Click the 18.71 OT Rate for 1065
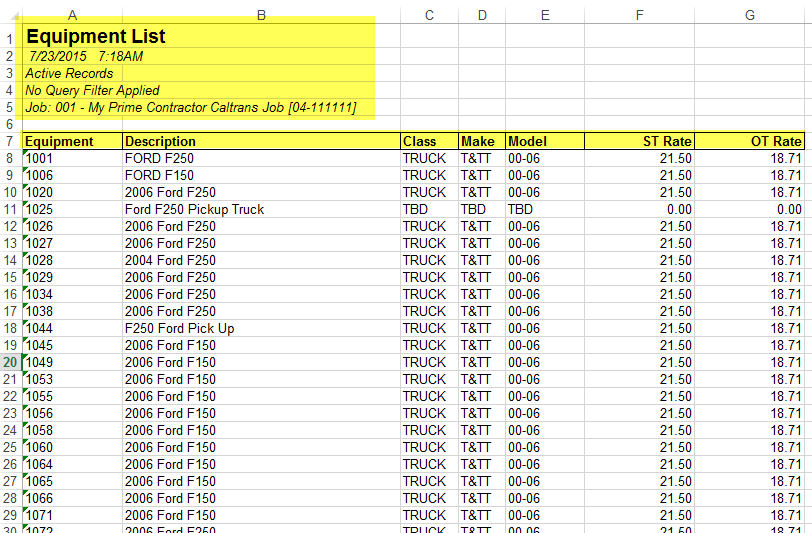The height and width of the screenshot is (533, 812). coord(750,481)
